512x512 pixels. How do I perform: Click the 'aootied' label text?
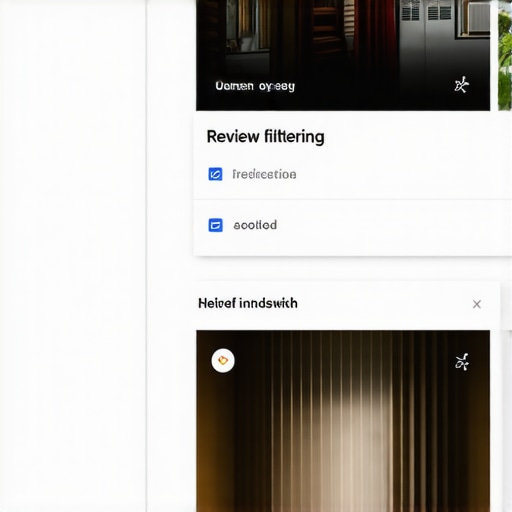[x=255, y=225]
